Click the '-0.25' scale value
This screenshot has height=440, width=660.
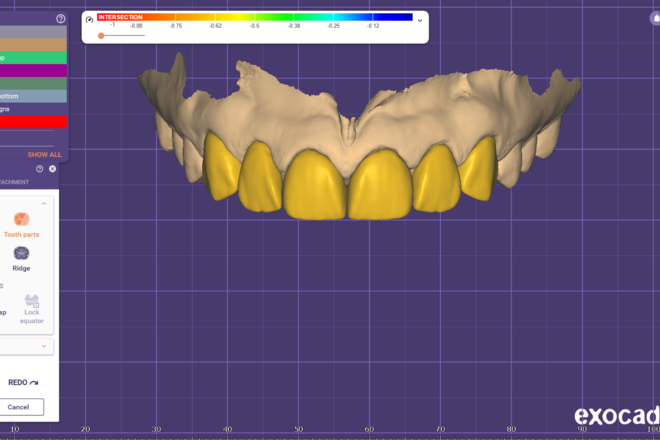click(x=334, y=26)
